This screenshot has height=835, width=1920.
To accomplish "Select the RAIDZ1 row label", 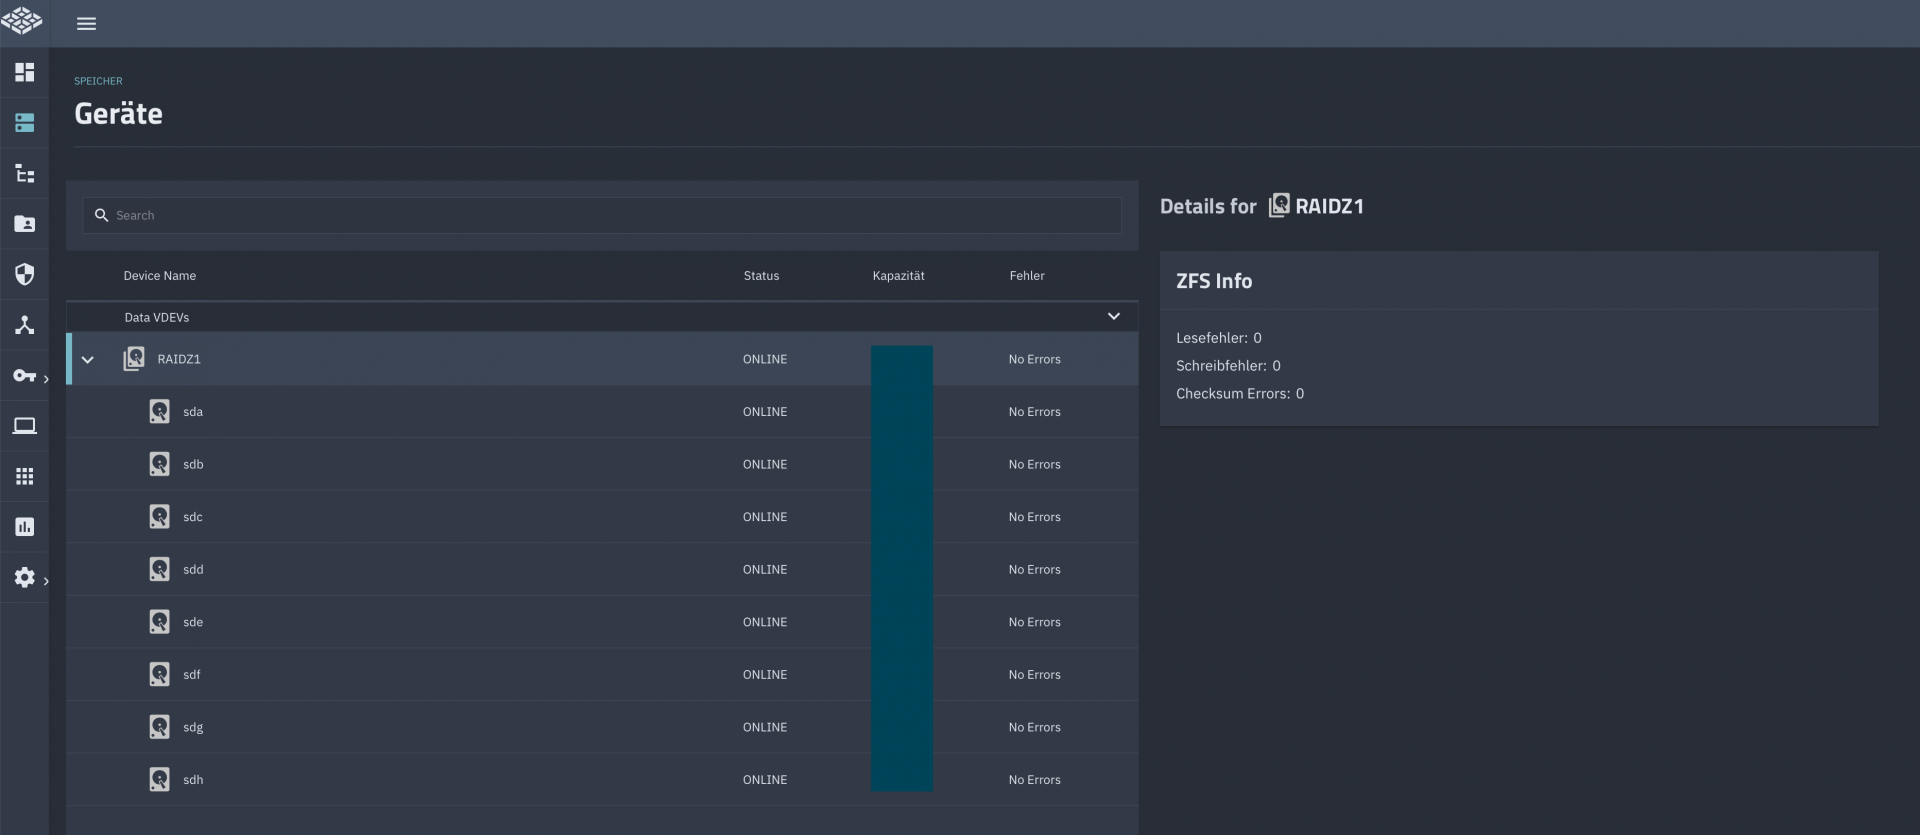I will (x=179, y=359).
